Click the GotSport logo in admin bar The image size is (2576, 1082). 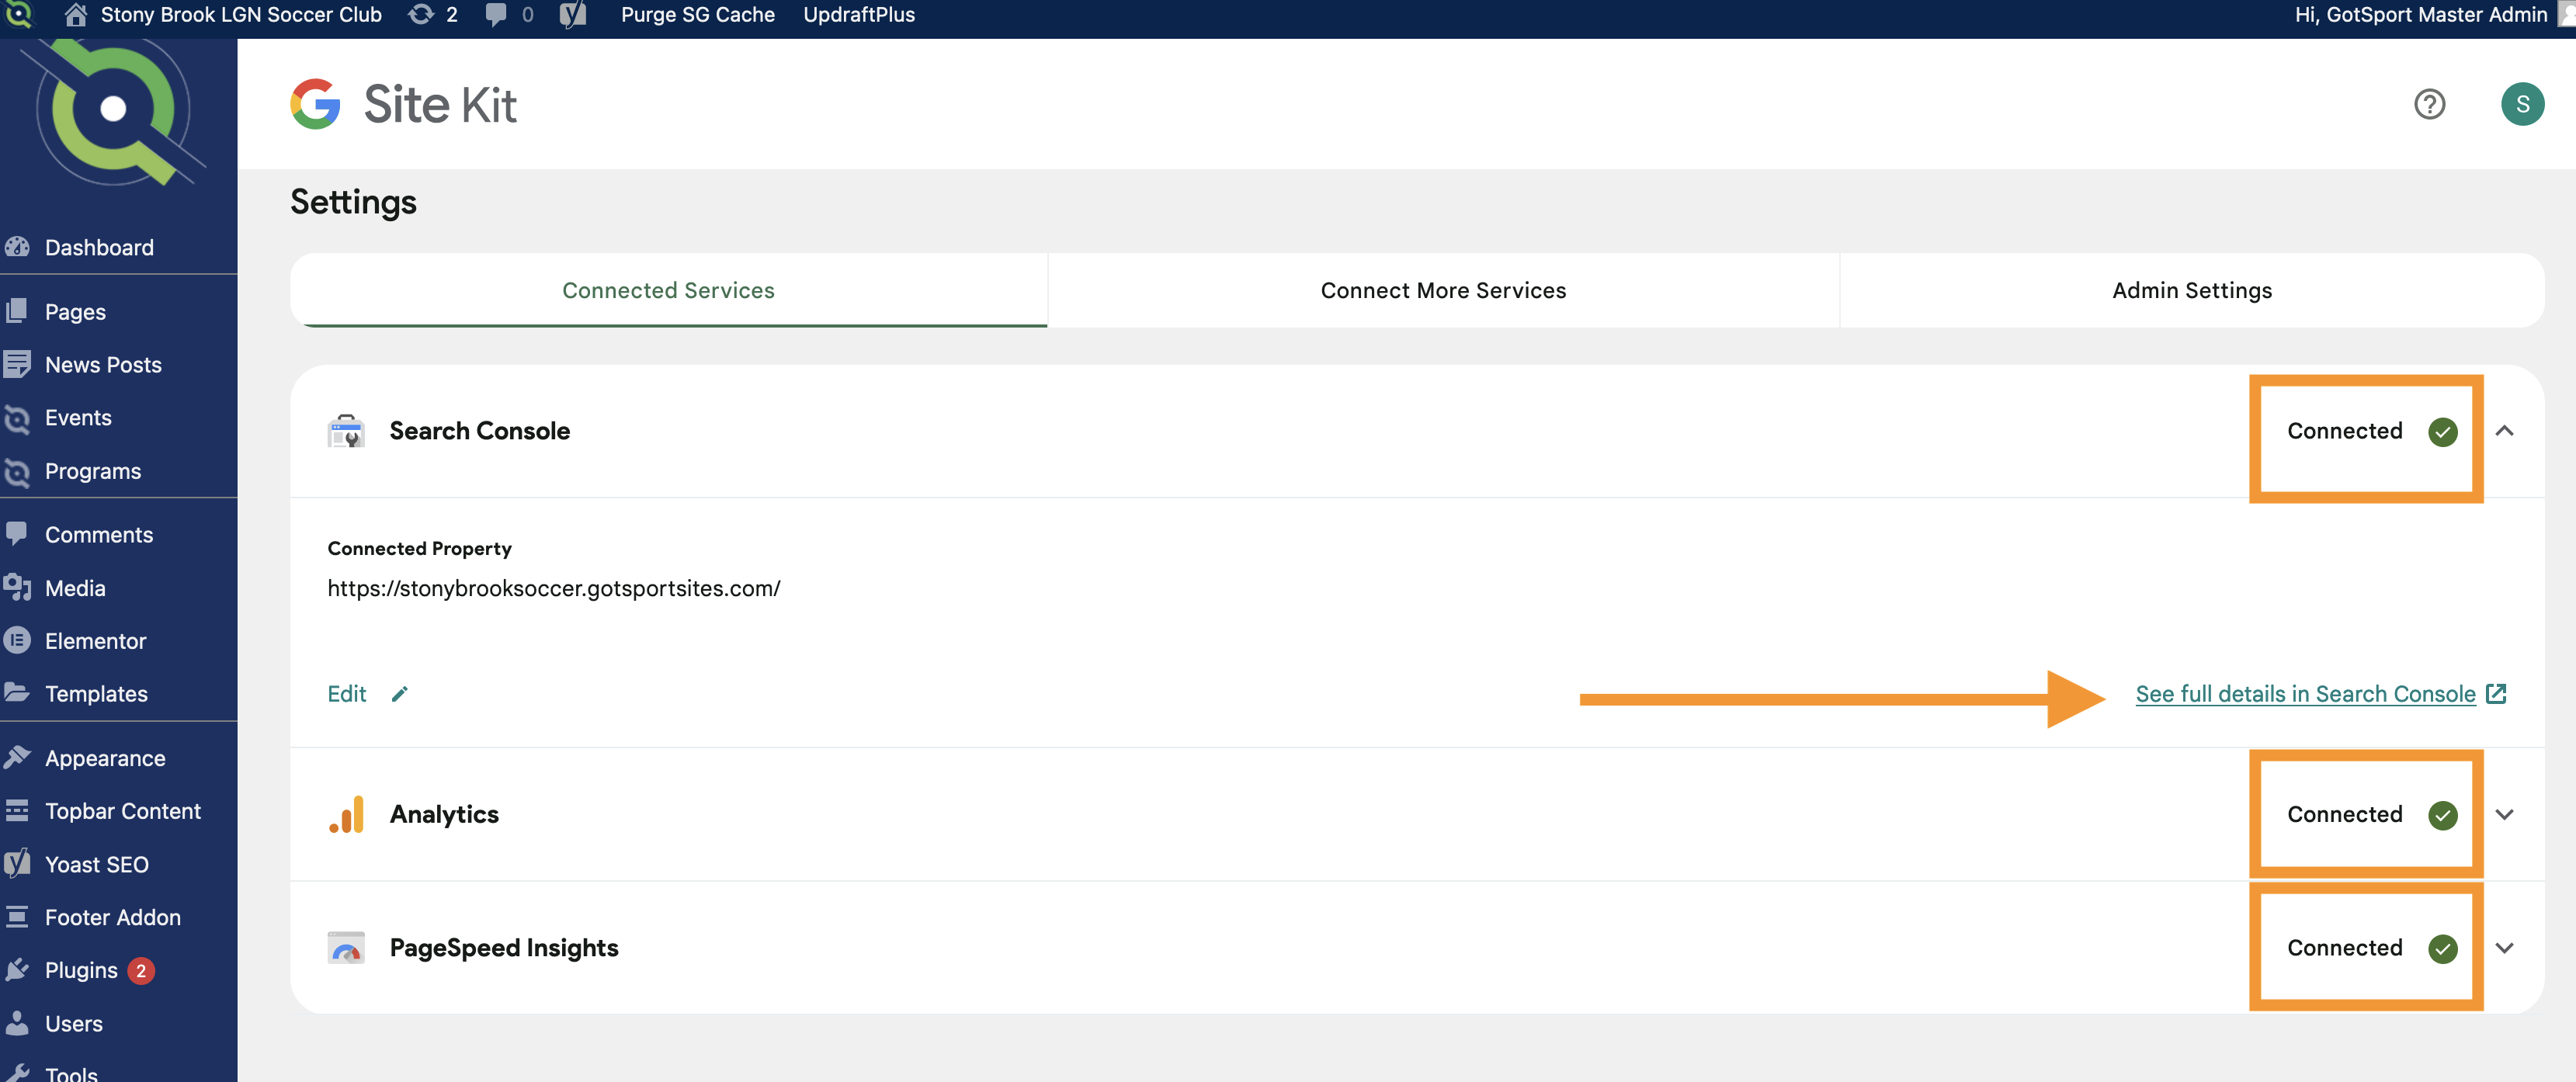pos(18,14)
